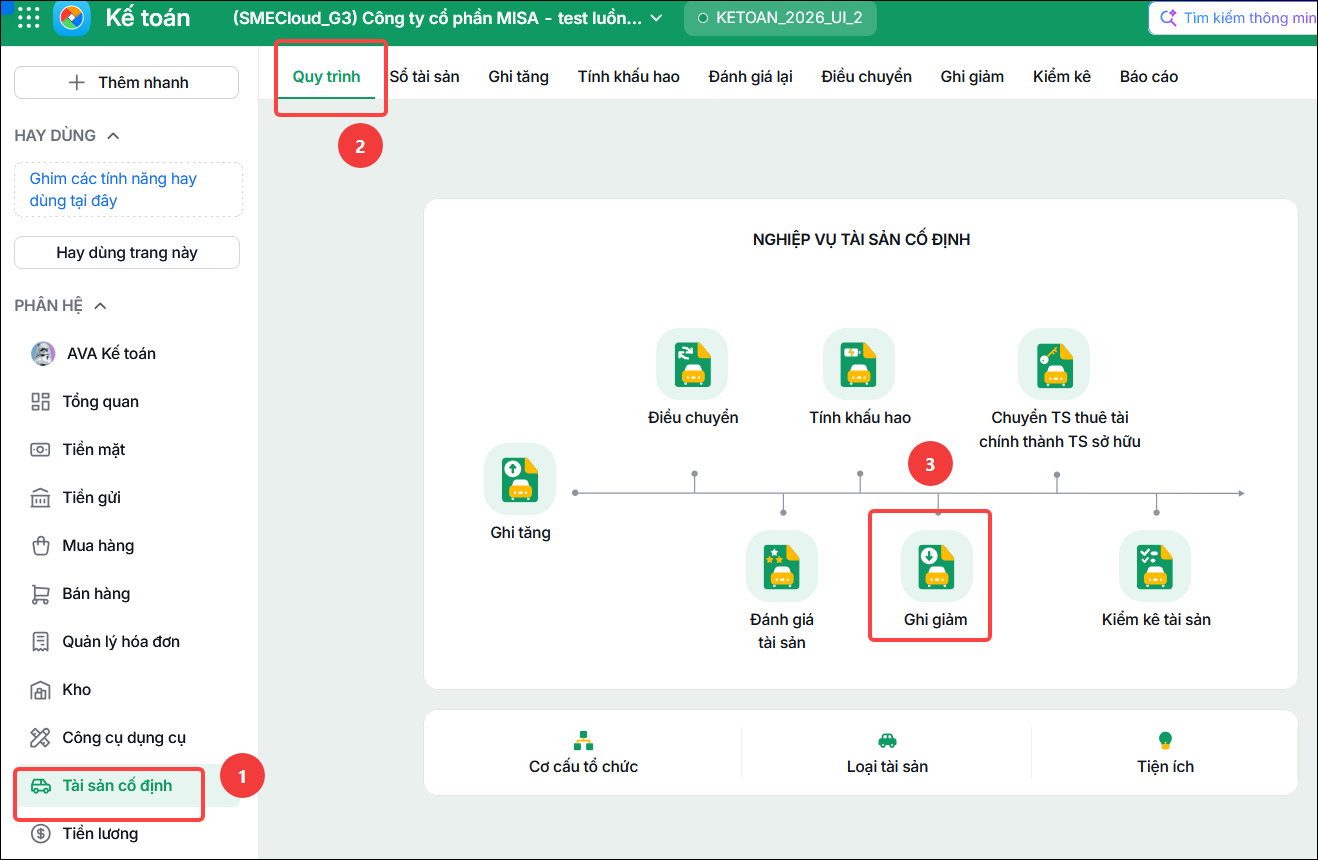
Task: Collapse the HAY DÙNG section
Action: [x=113, y=136]
